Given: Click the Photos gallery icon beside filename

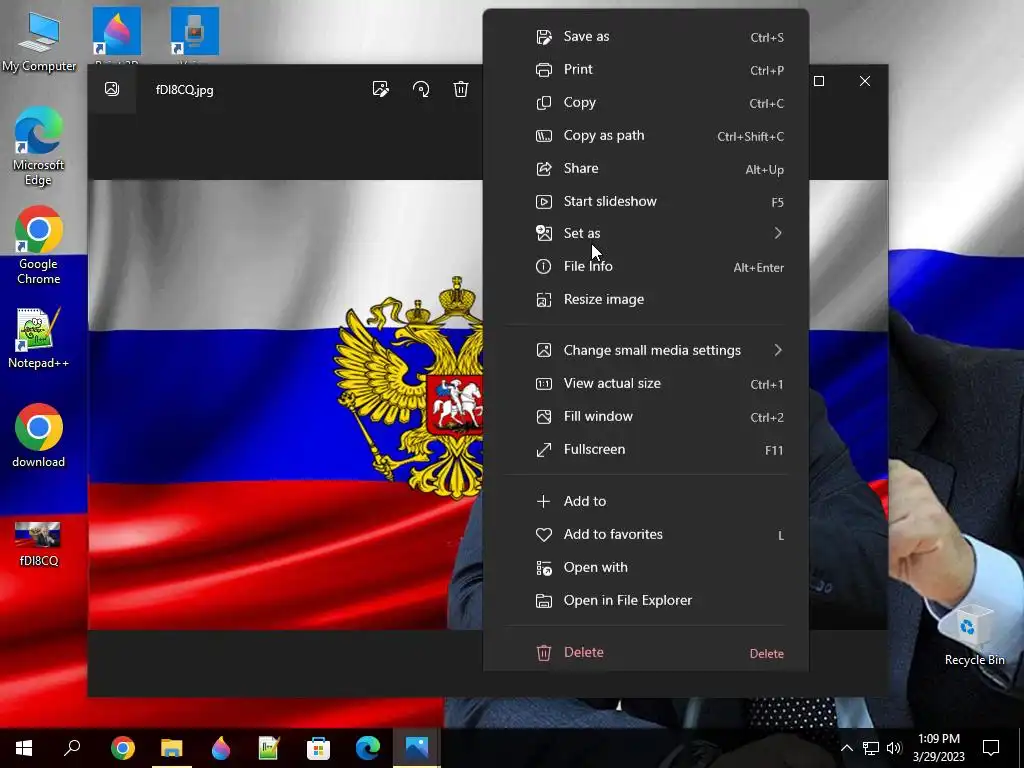Looking at the screenshot, I should pos(112,89).
